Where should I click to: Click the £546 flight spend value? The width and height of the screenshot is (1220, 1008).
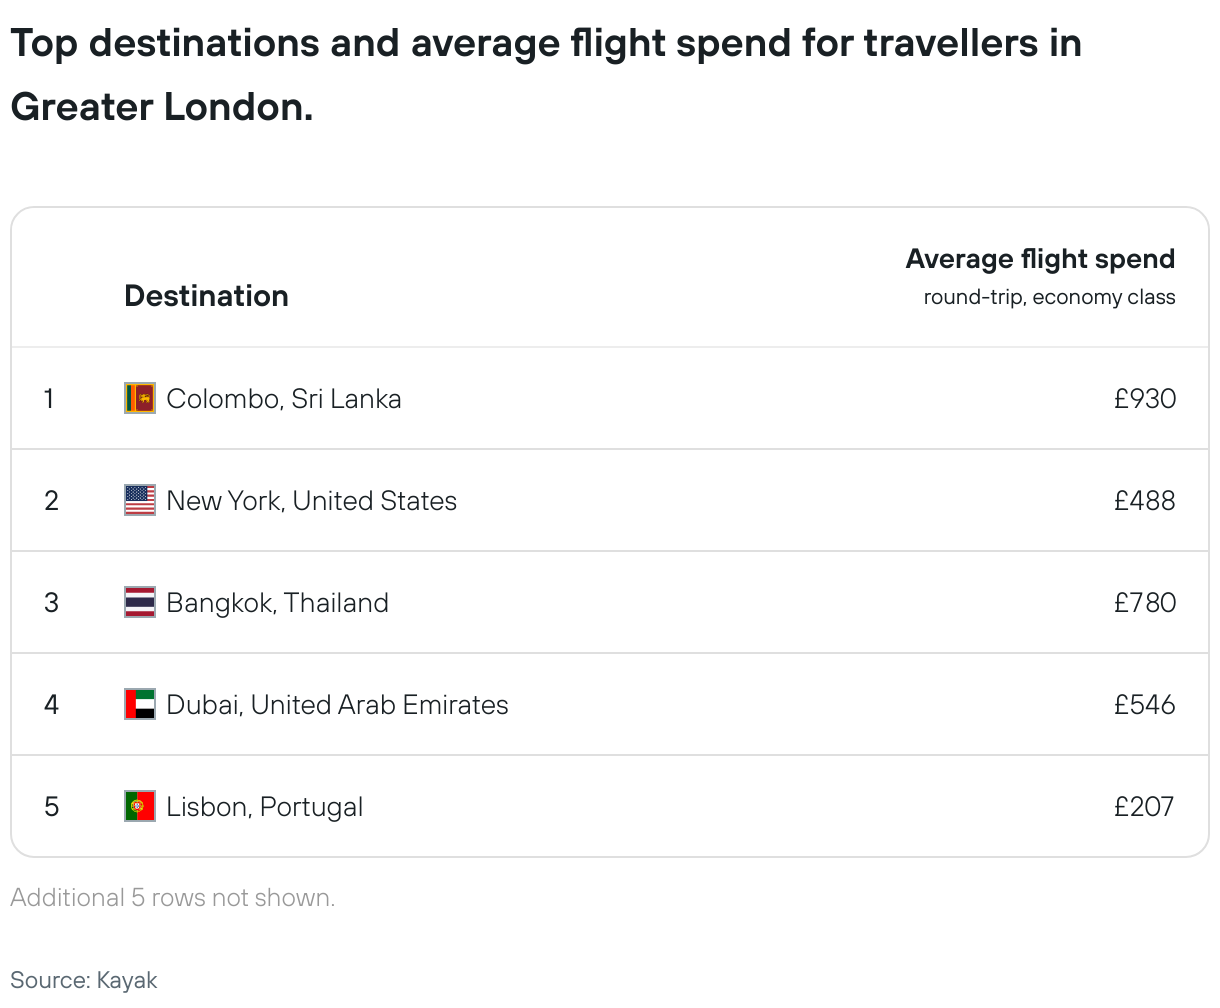(x=1145, y=705)
